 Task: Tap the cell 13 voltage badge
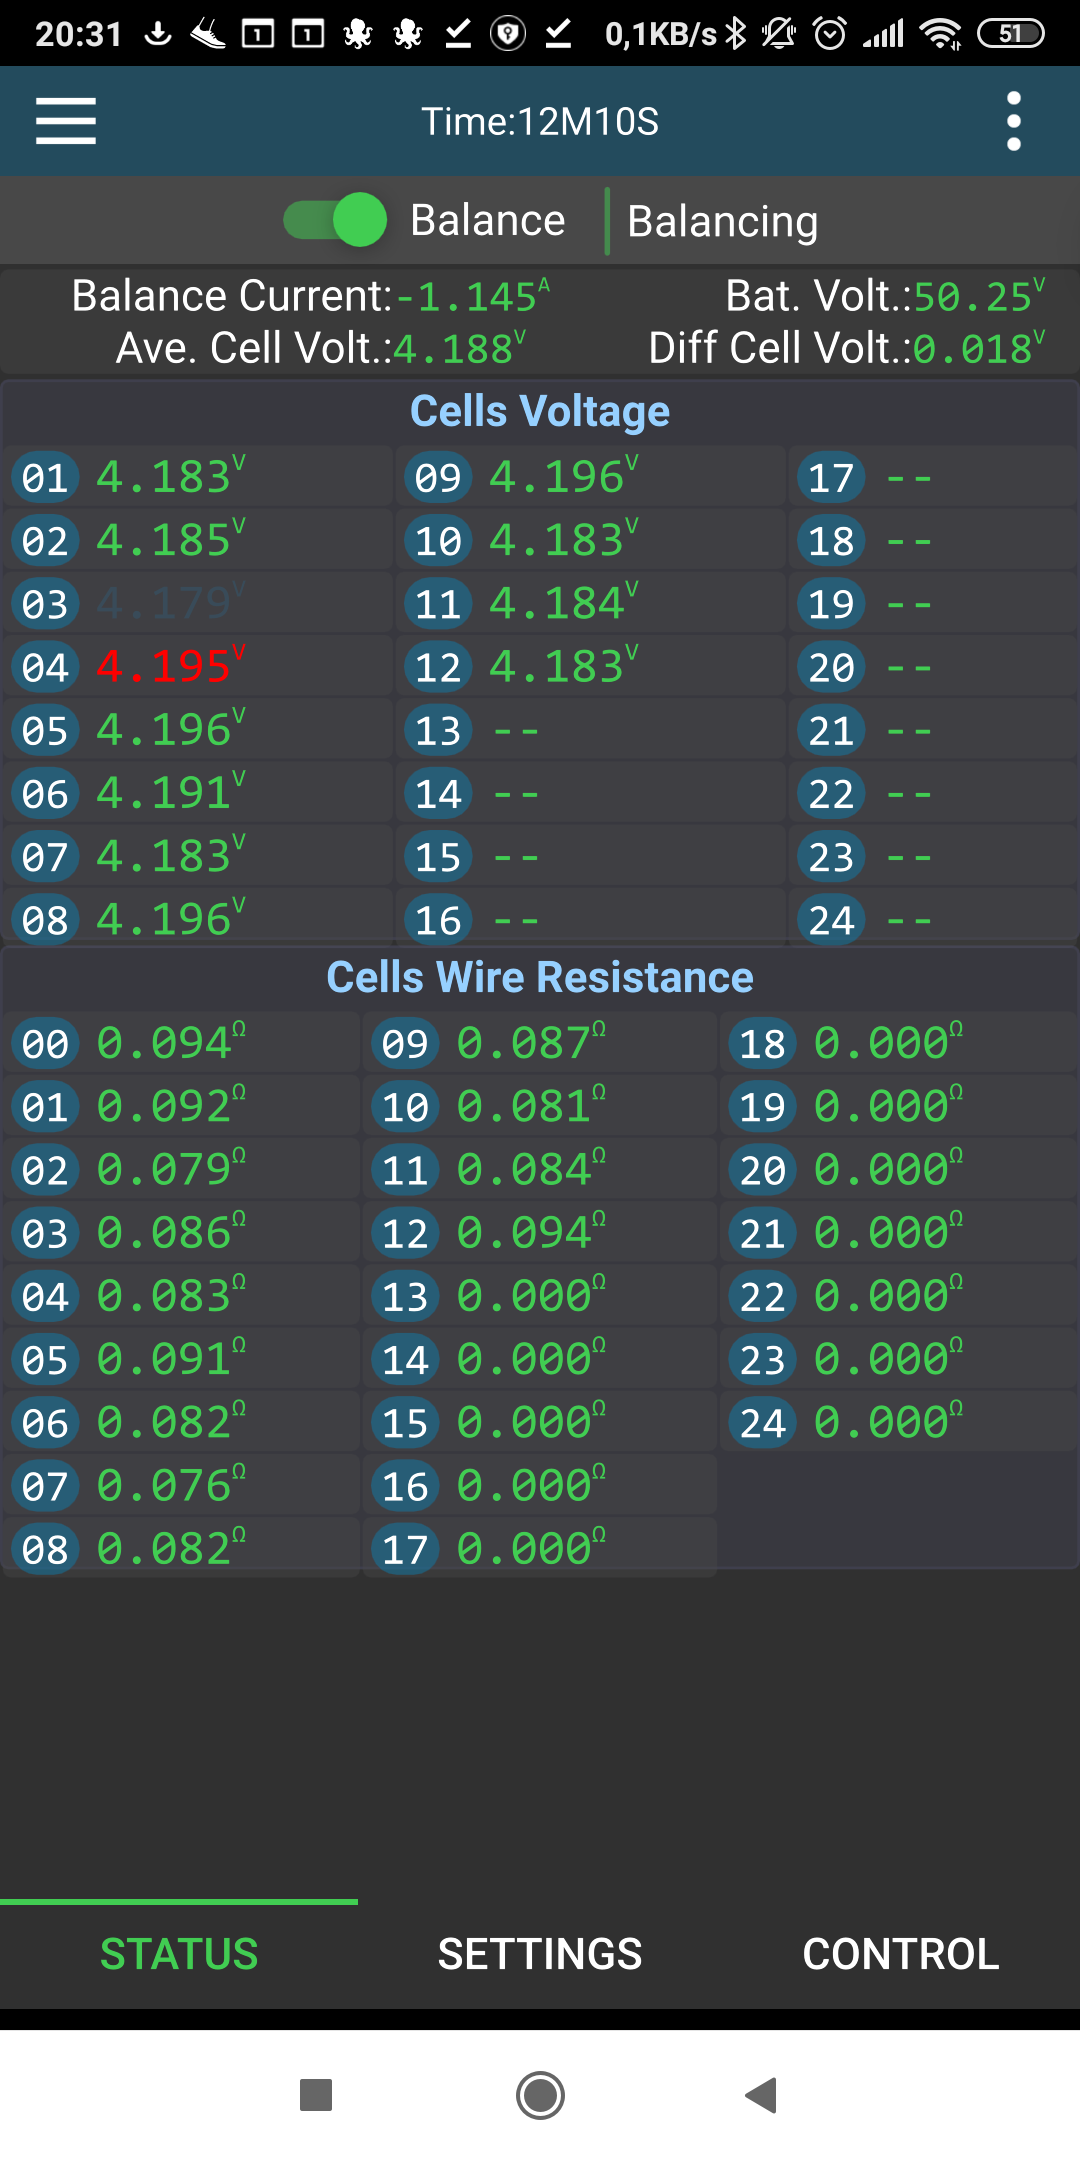pos(438,730)
